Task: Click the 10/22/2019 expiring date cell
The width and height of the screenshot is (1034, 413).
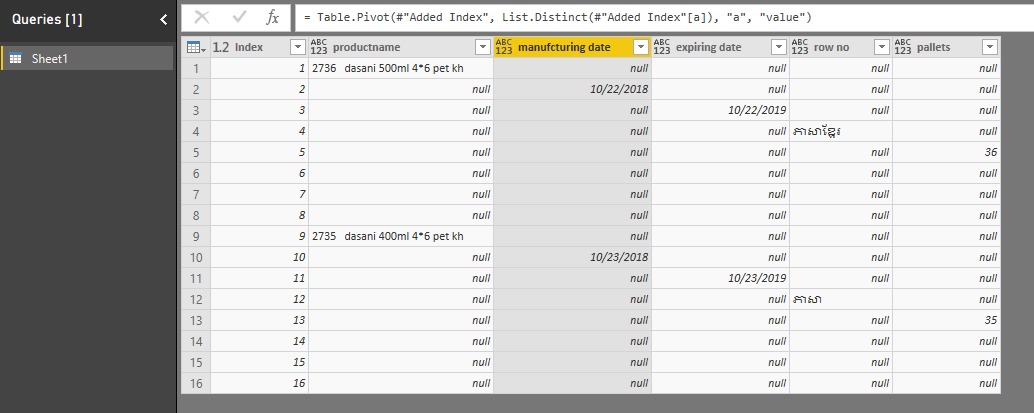Action: 720,110
